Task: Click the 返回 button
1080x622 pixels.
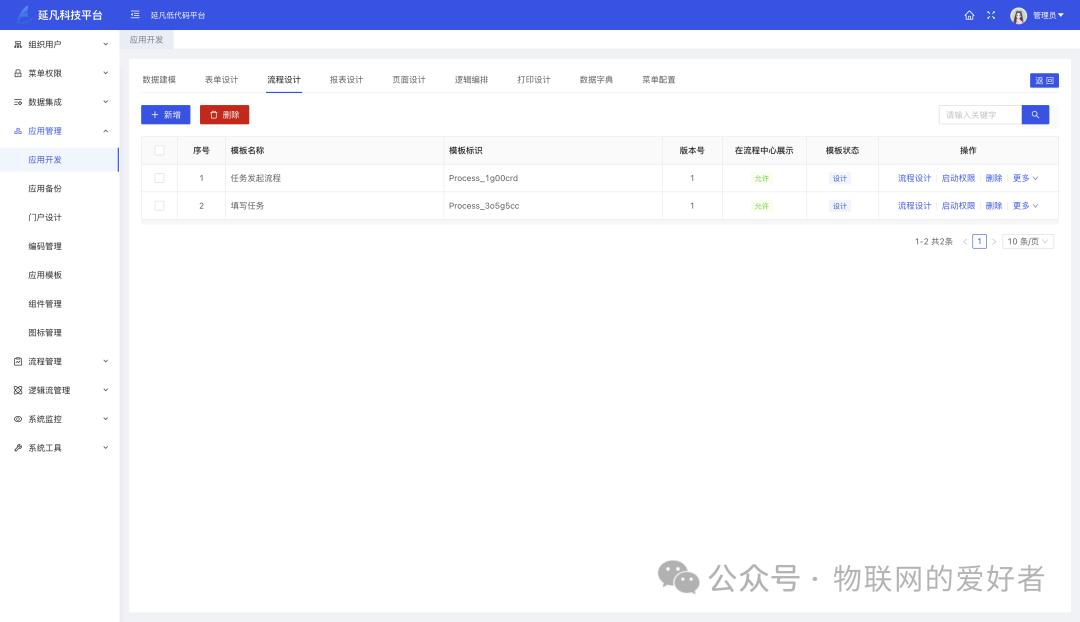Action: (x=1044, y=81)
